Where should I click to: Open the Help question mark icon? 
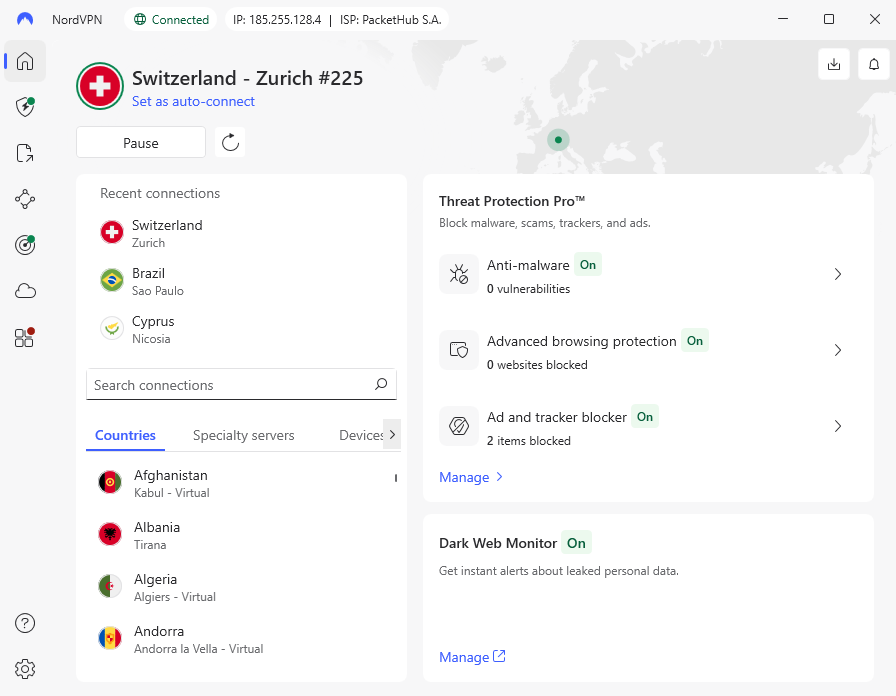pyautogui.click(x=24, y=623)
